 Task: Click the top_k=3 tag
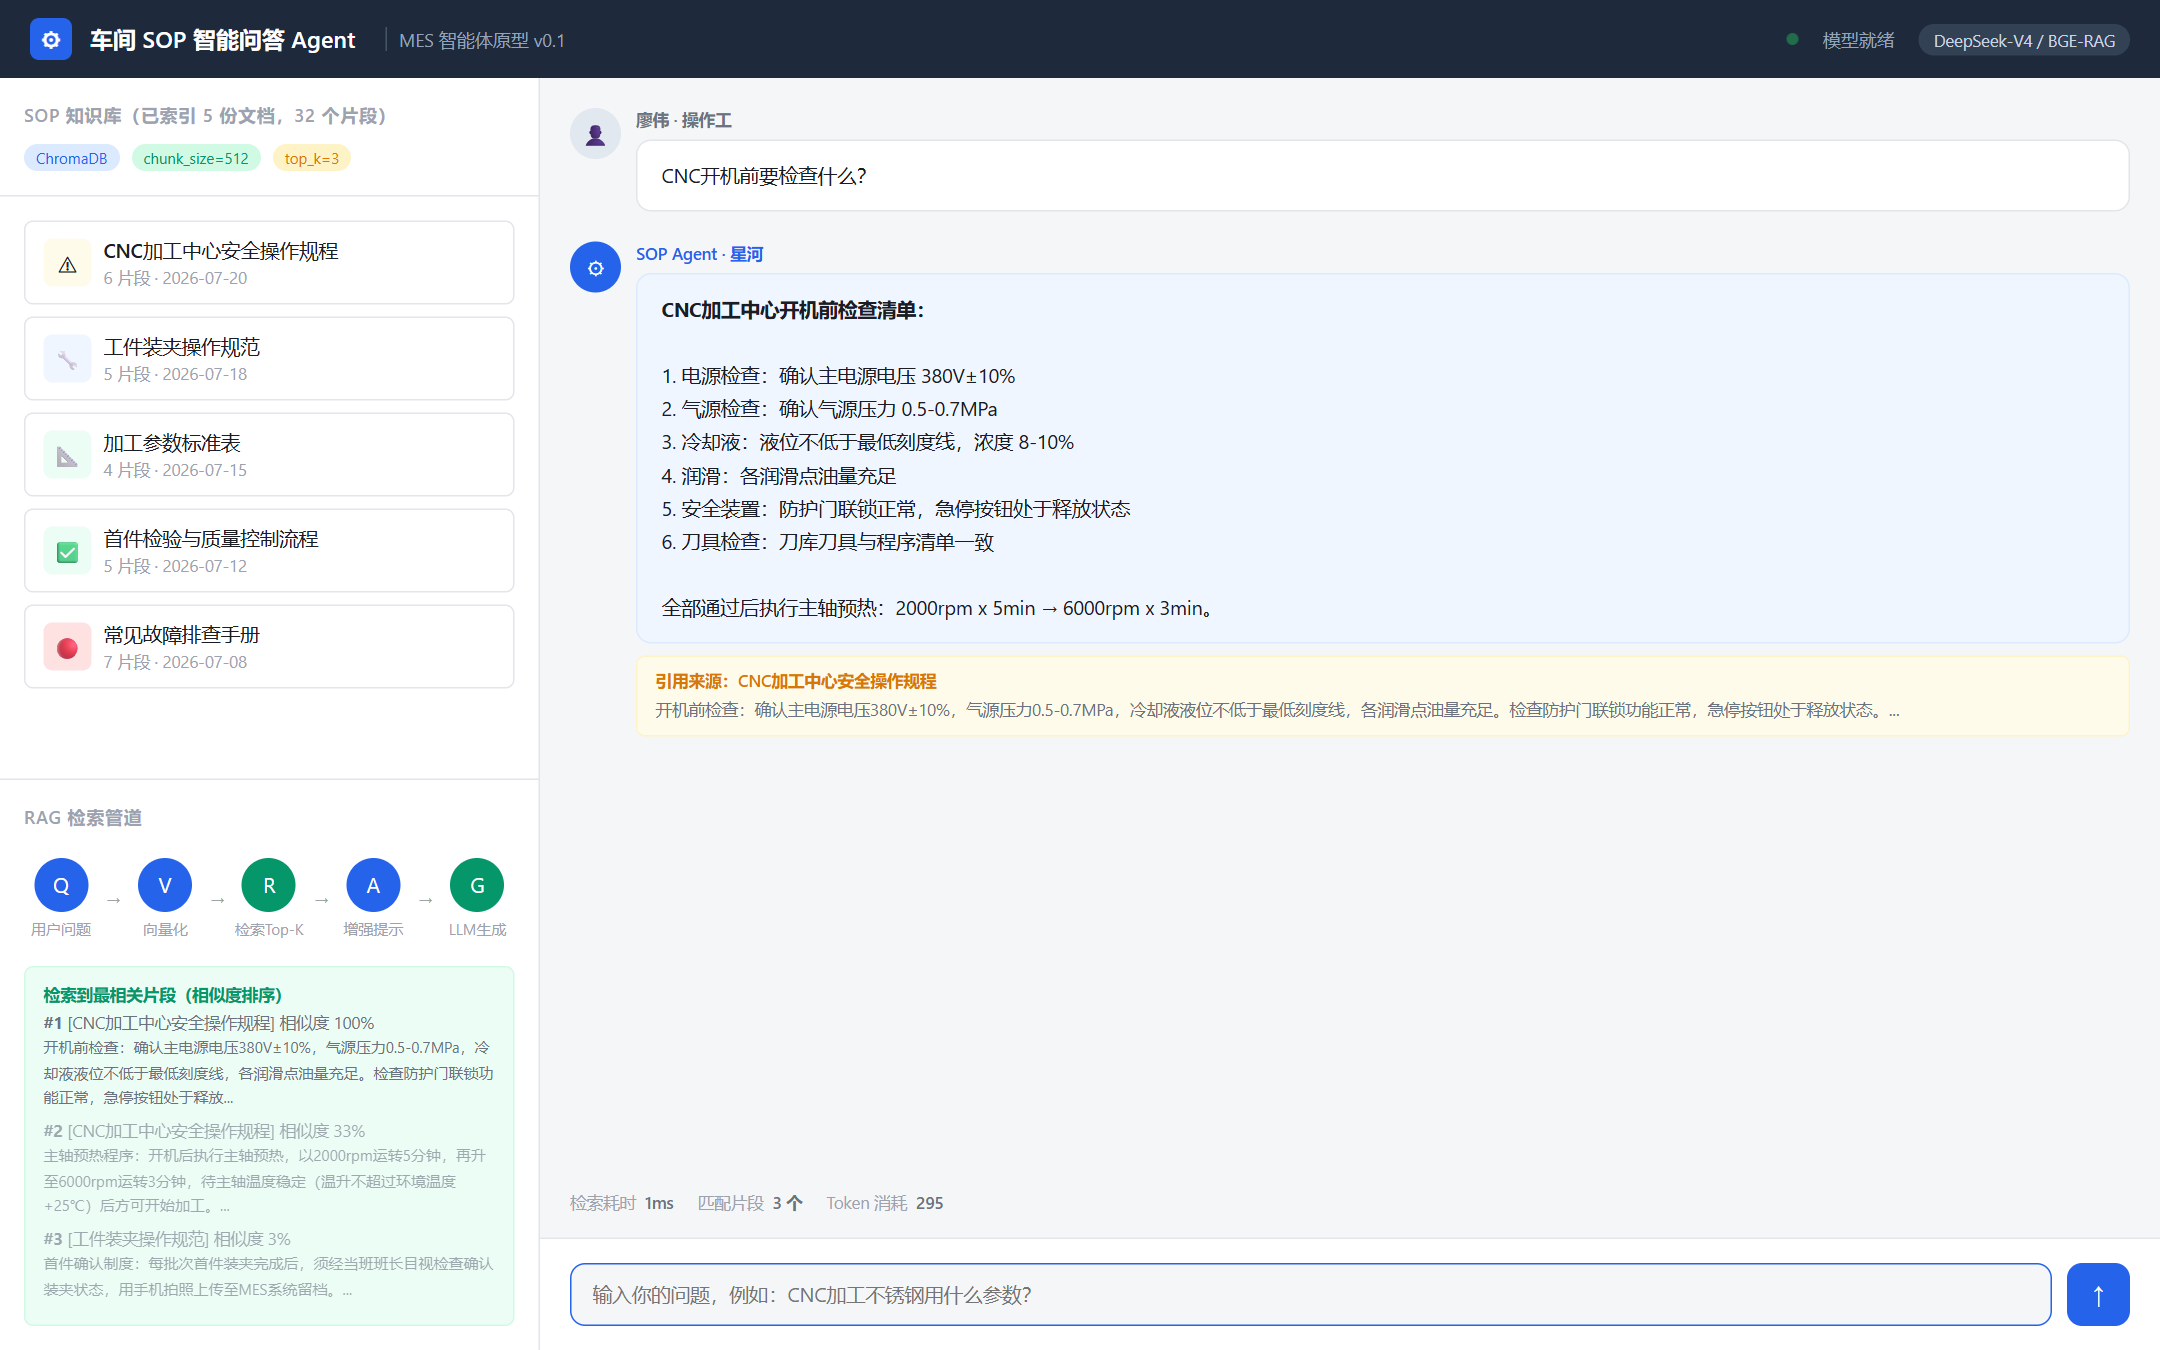(312, 158)
